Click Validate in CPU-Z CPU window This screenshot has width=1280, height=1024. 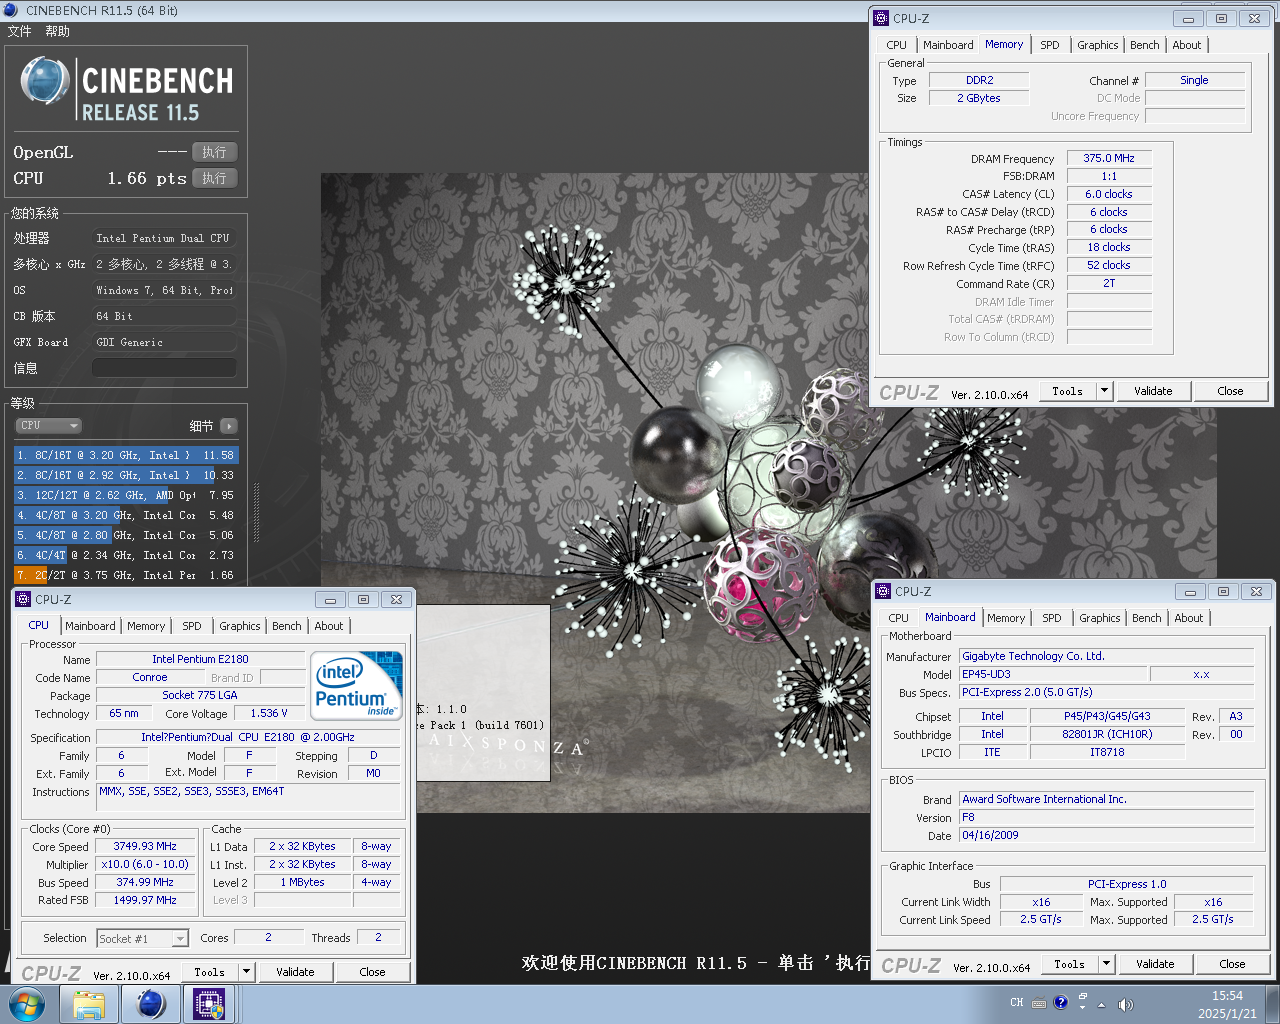point(295,971)
